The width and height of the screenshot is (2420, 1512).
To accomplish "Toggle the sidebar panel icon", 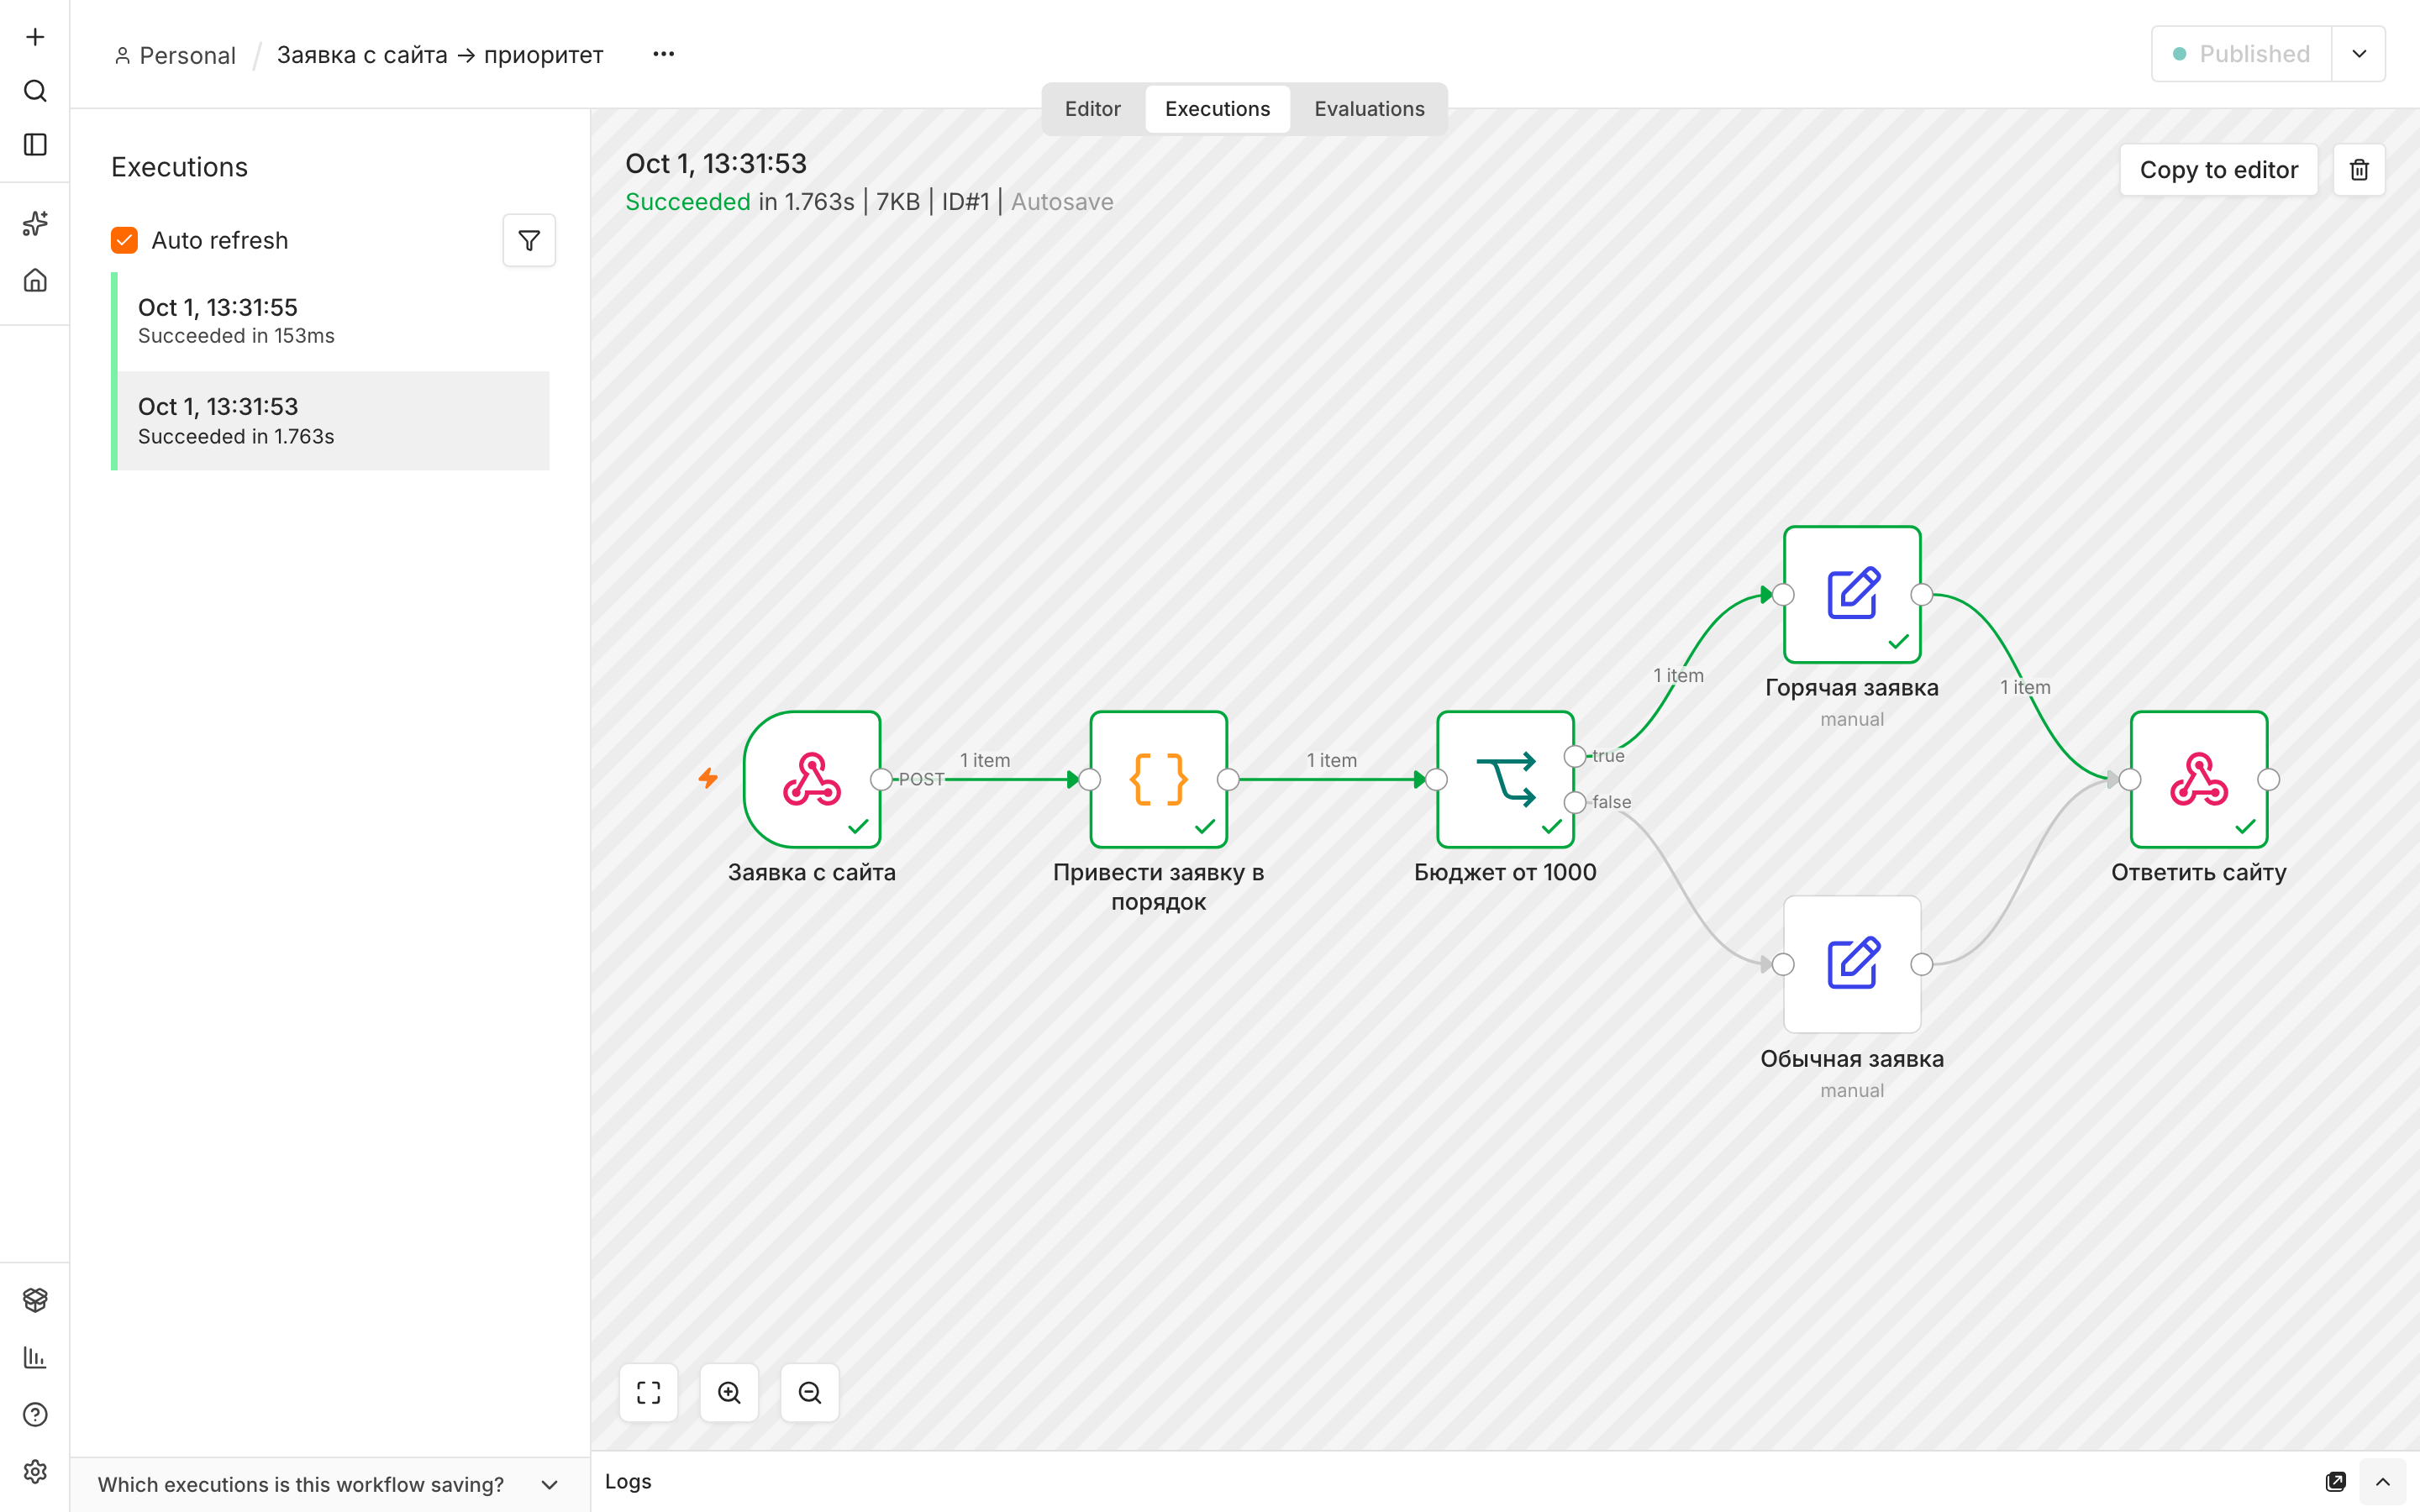I will [x=35, y=145].
